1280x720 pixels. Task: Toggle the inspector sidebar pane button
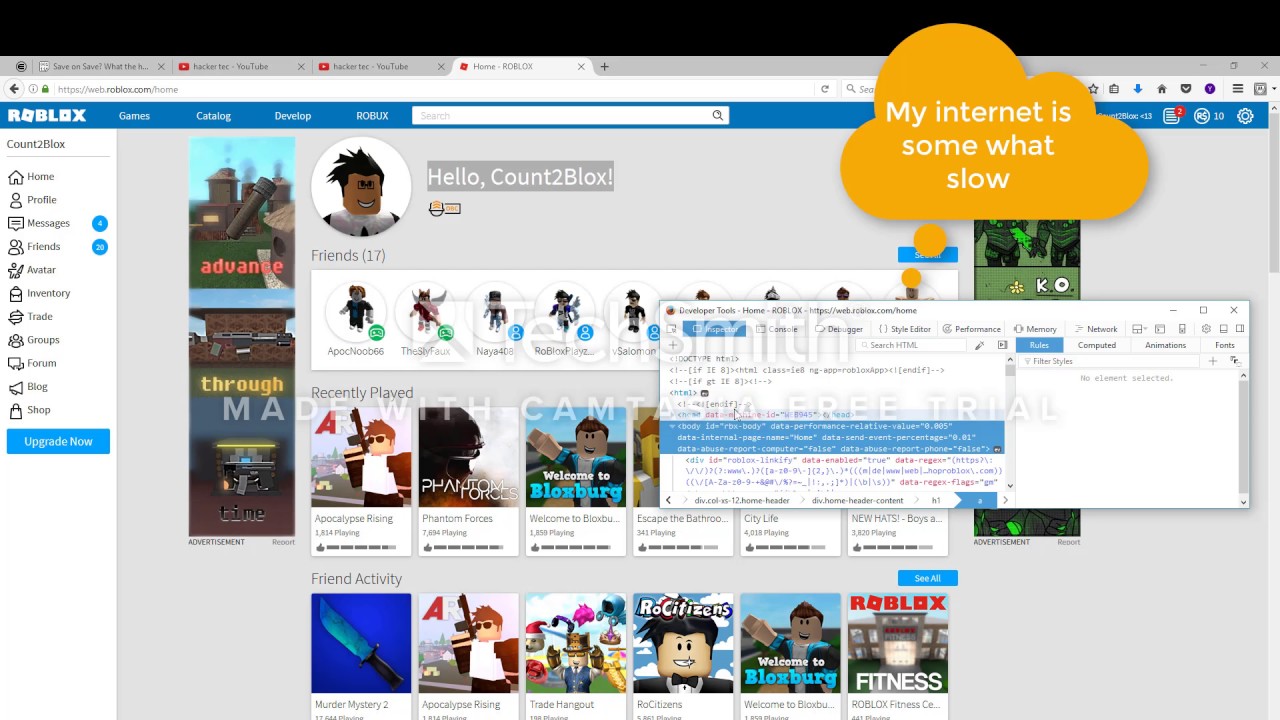pyautogui.click(x=1002, y=345)
